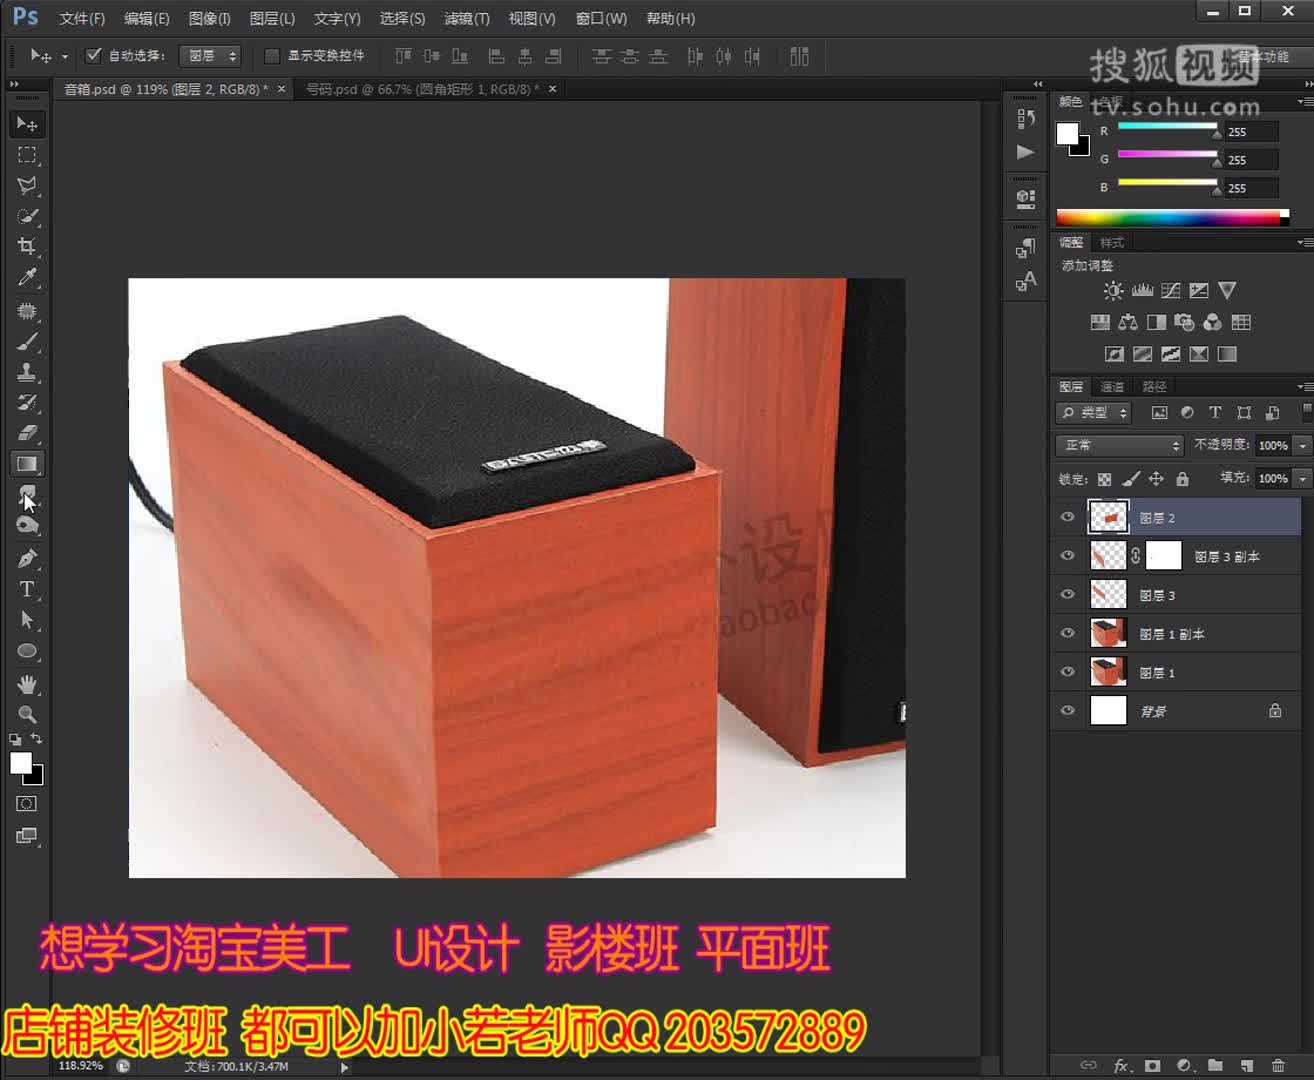Enable Show Transform Controls checkbox

(x=272, y=56)
